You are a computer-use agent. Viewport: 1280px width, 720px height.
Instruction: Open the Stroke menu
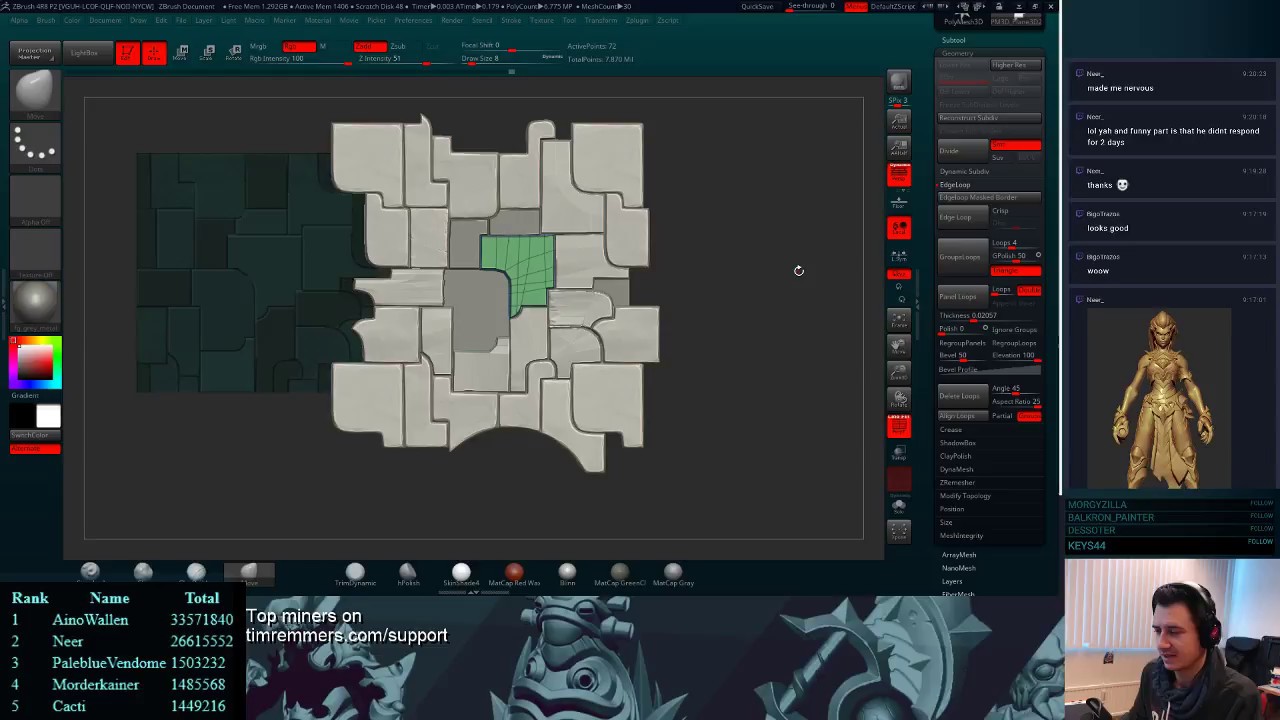(511, 20)
